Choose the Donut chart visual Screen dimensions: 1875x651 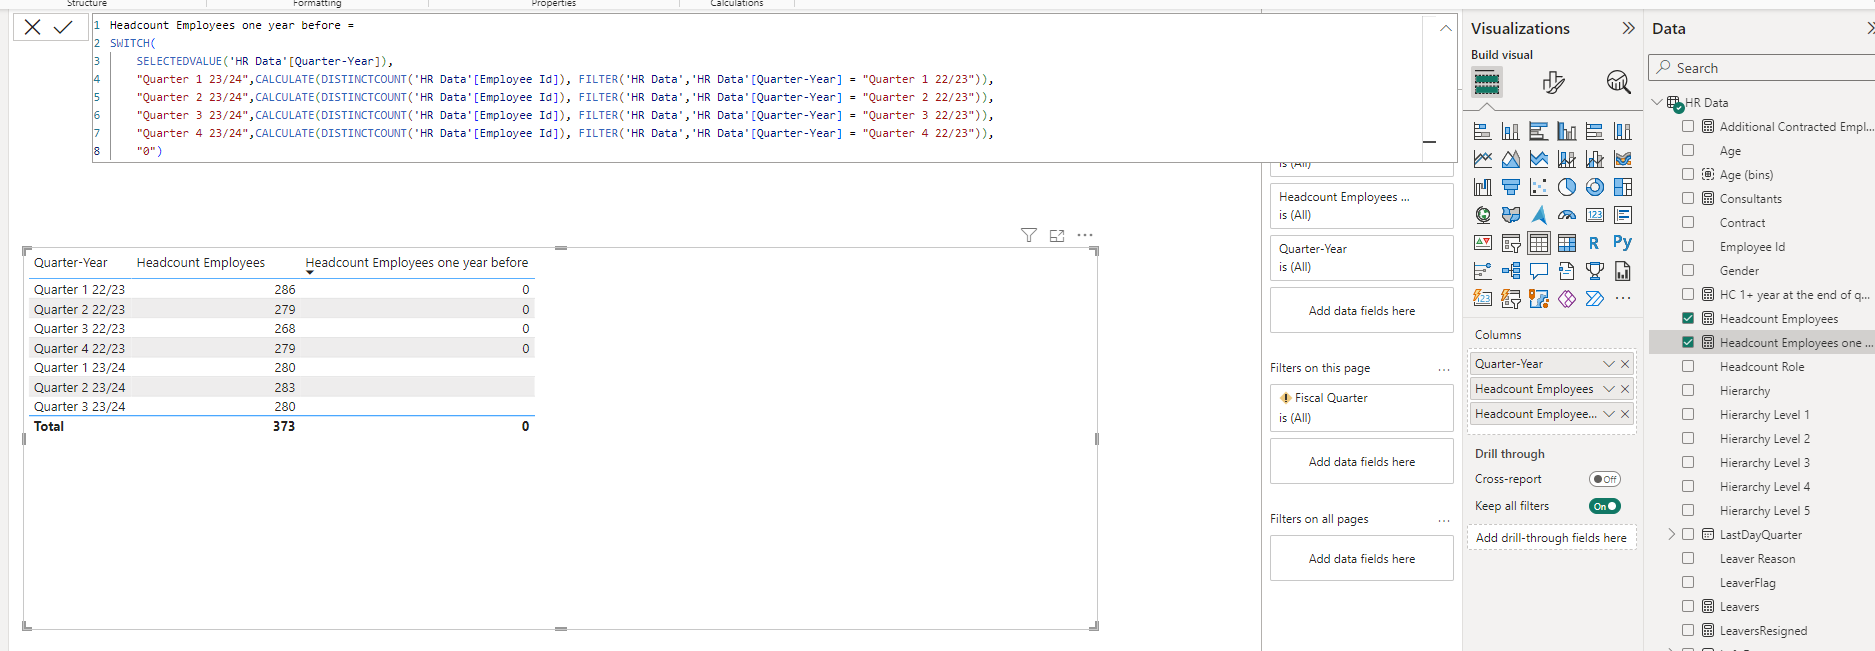tap(1595, 187)
